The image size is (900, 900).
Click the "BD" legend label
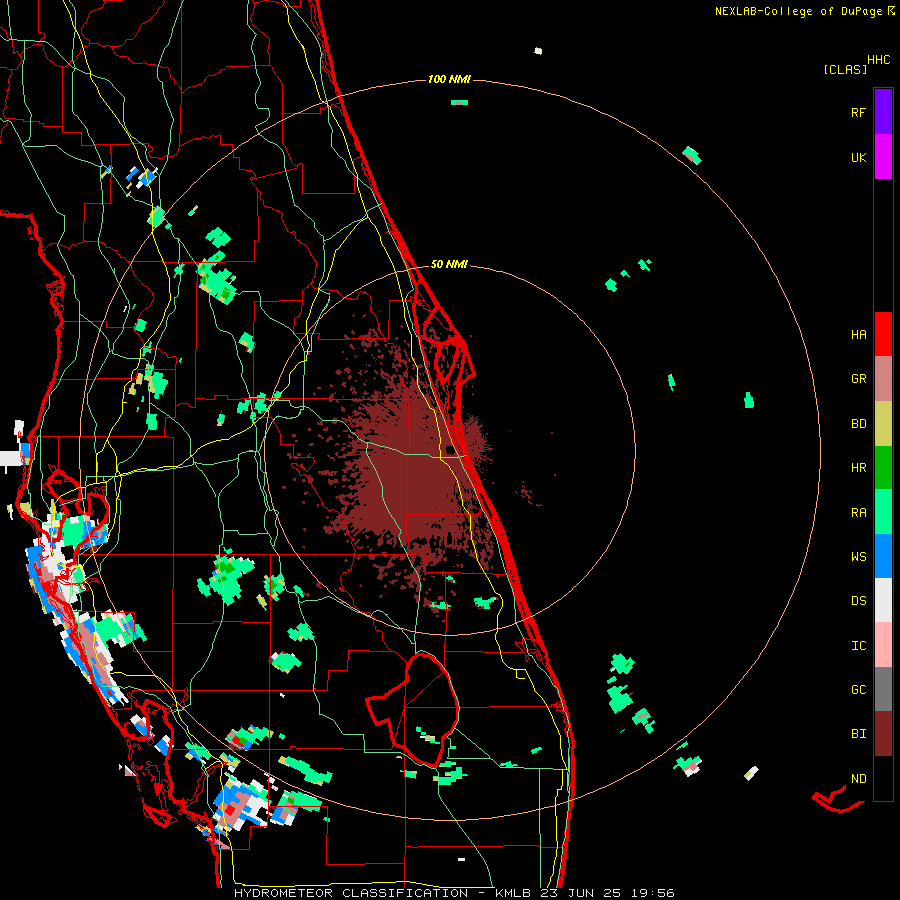(858, 423)
